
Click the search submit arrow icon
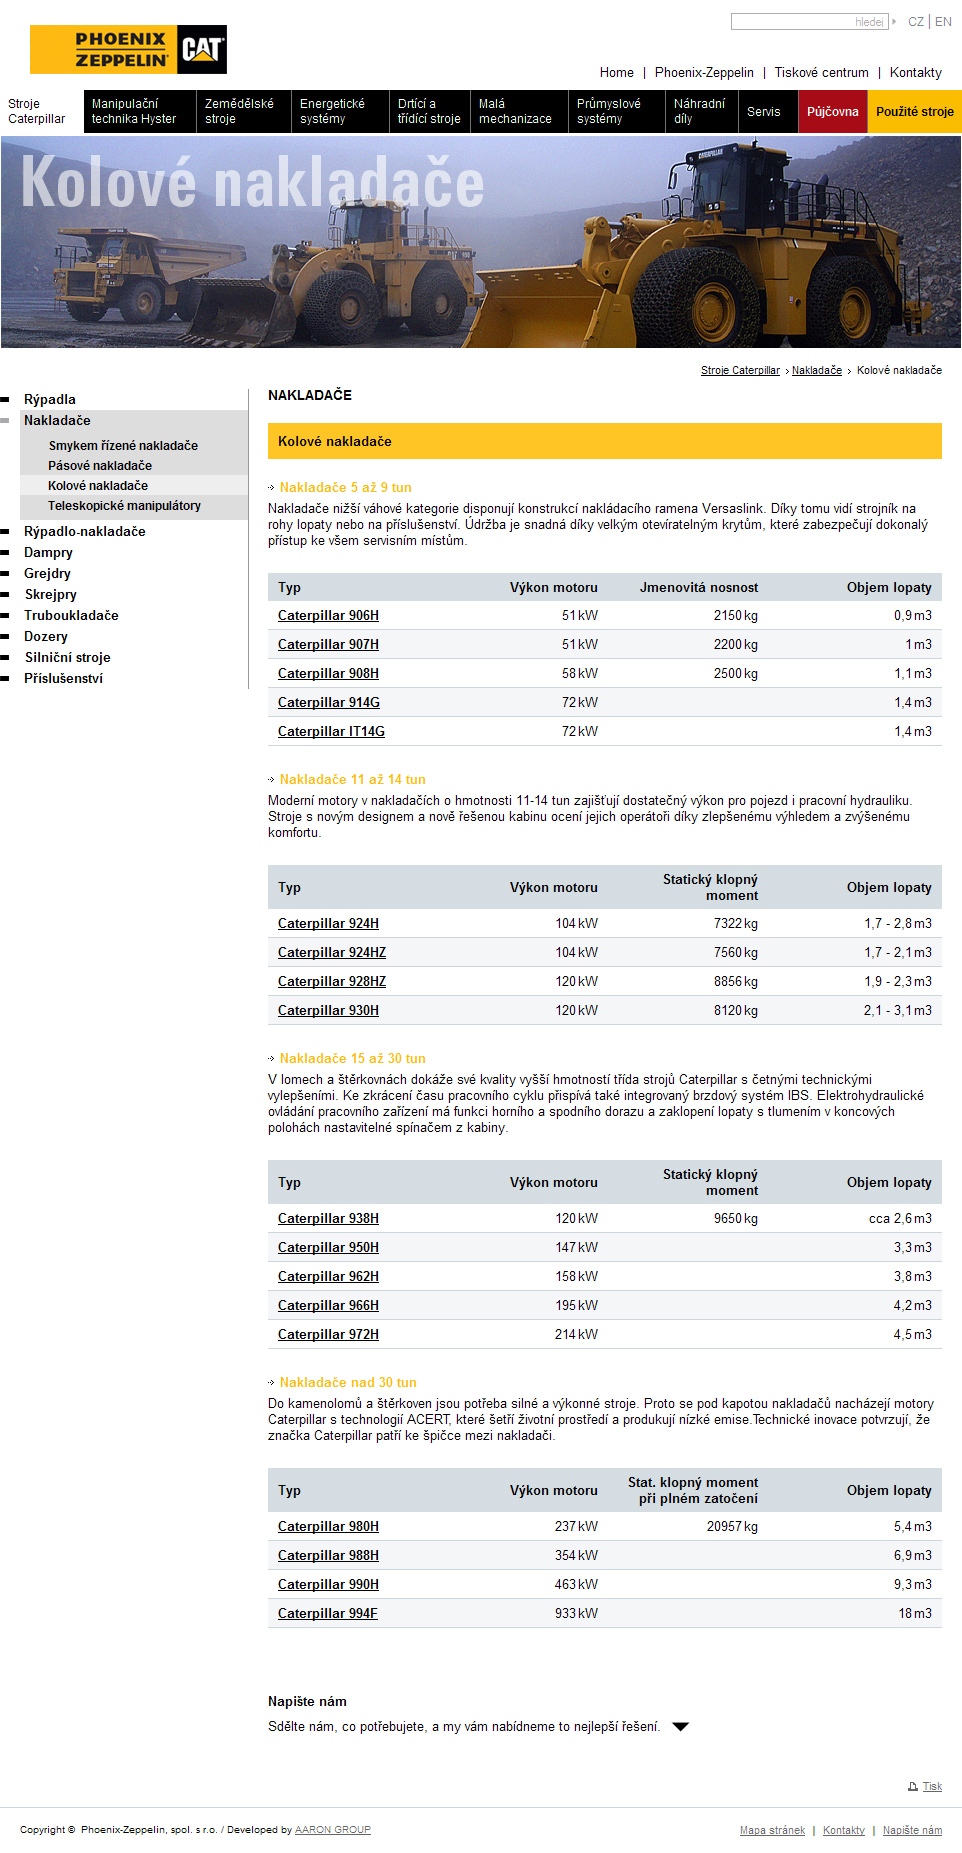click(x=893, y=21)
